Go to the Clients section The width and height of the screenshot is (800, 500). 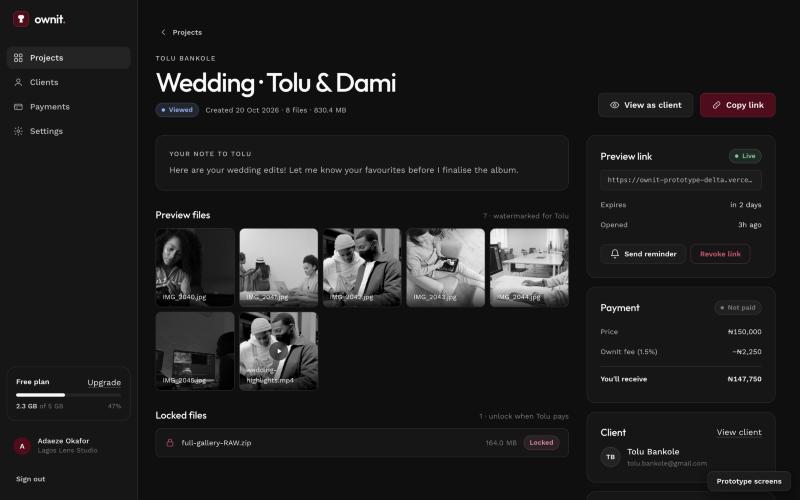click(x=69, y=82)
